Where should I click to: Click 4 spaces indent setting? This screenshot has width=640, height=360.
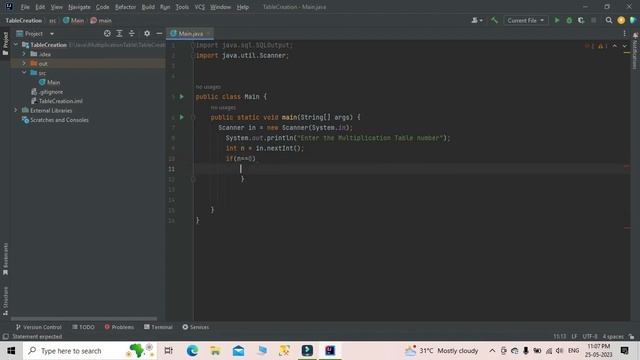point(613,336)
